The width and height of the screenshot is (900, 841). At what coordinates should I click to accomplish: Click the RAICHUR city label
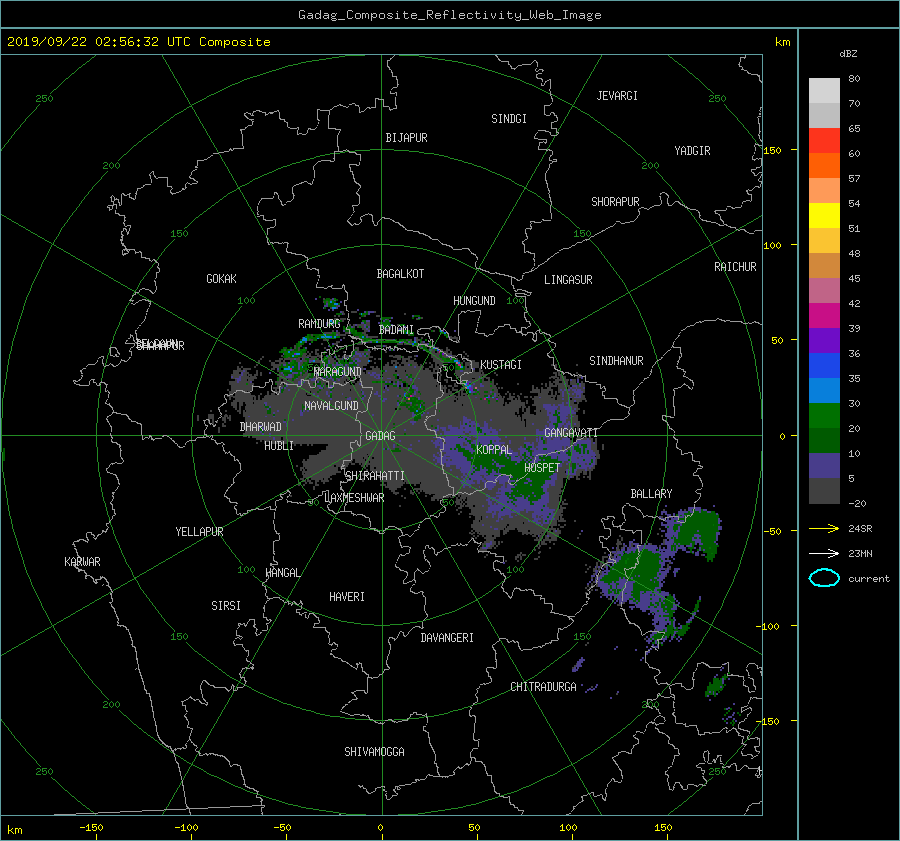pos(735,267)
